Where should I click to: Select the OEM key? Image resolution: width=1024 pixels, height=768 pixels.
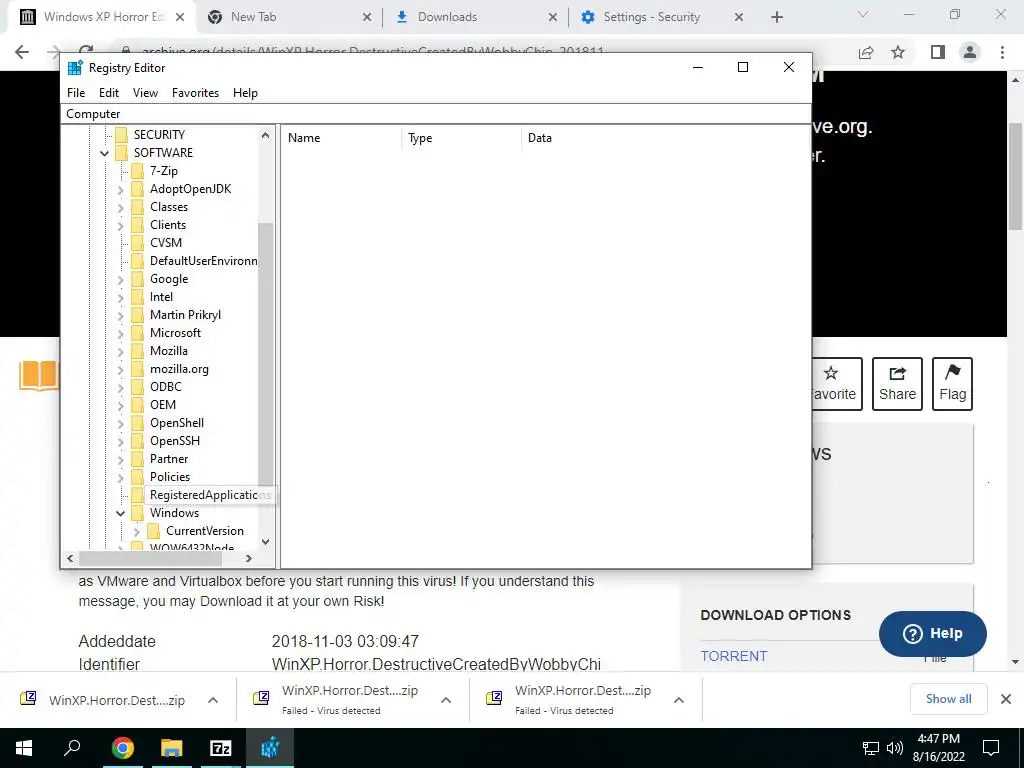tap(163, 405)
